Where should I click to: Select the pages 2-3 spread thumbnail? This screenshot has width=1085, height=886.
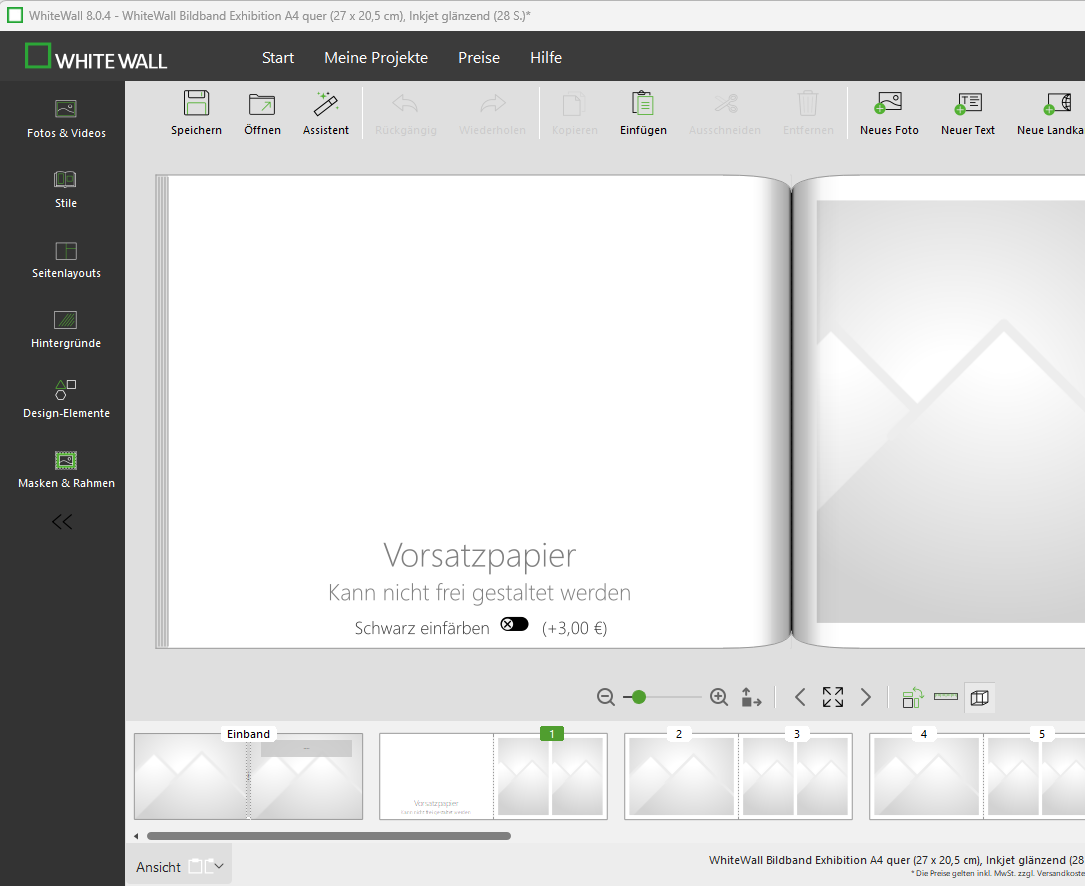click(738, 776)
